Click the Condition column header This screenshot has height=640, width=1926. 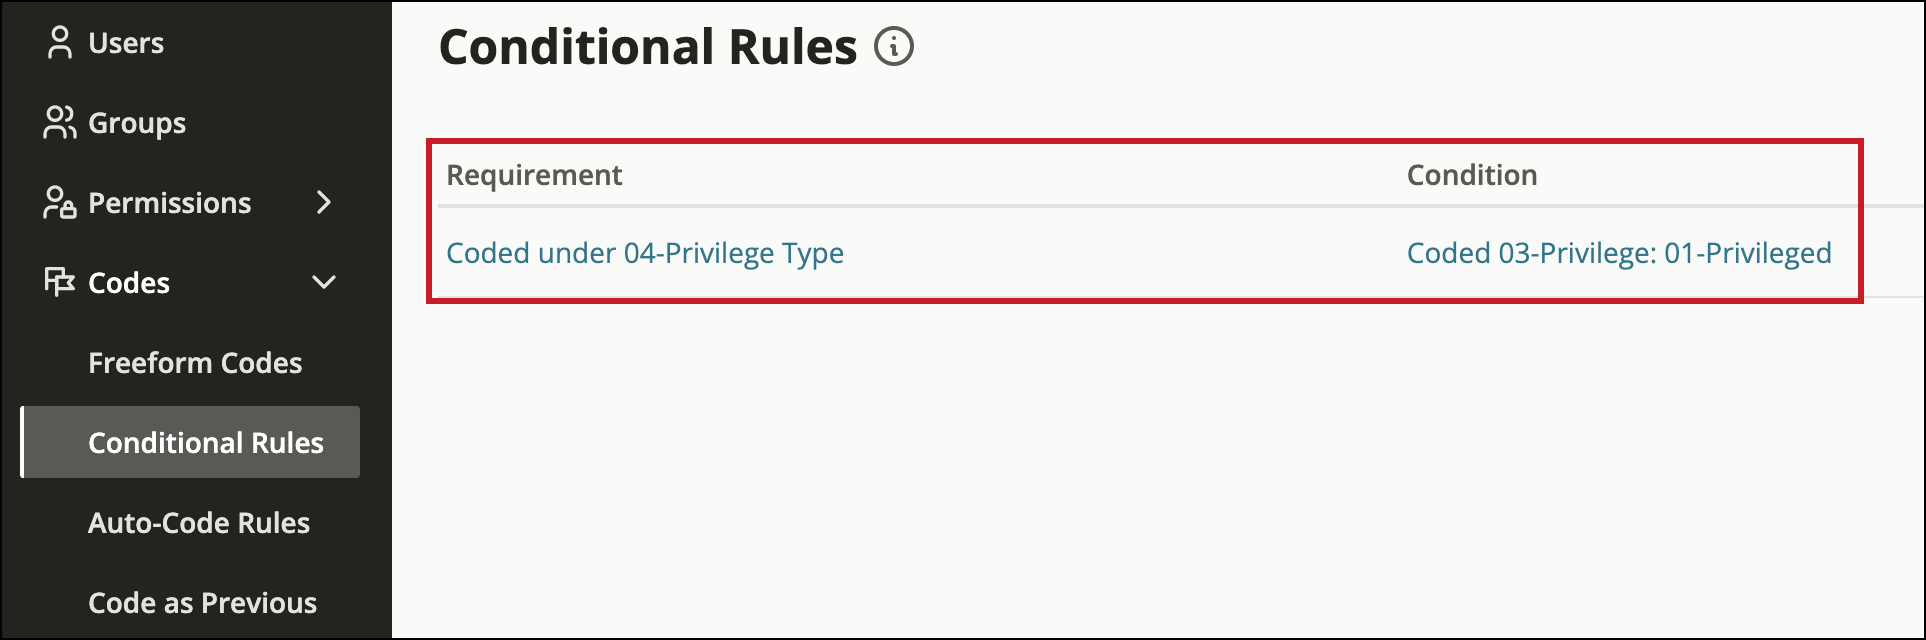tap(1472, 174)
